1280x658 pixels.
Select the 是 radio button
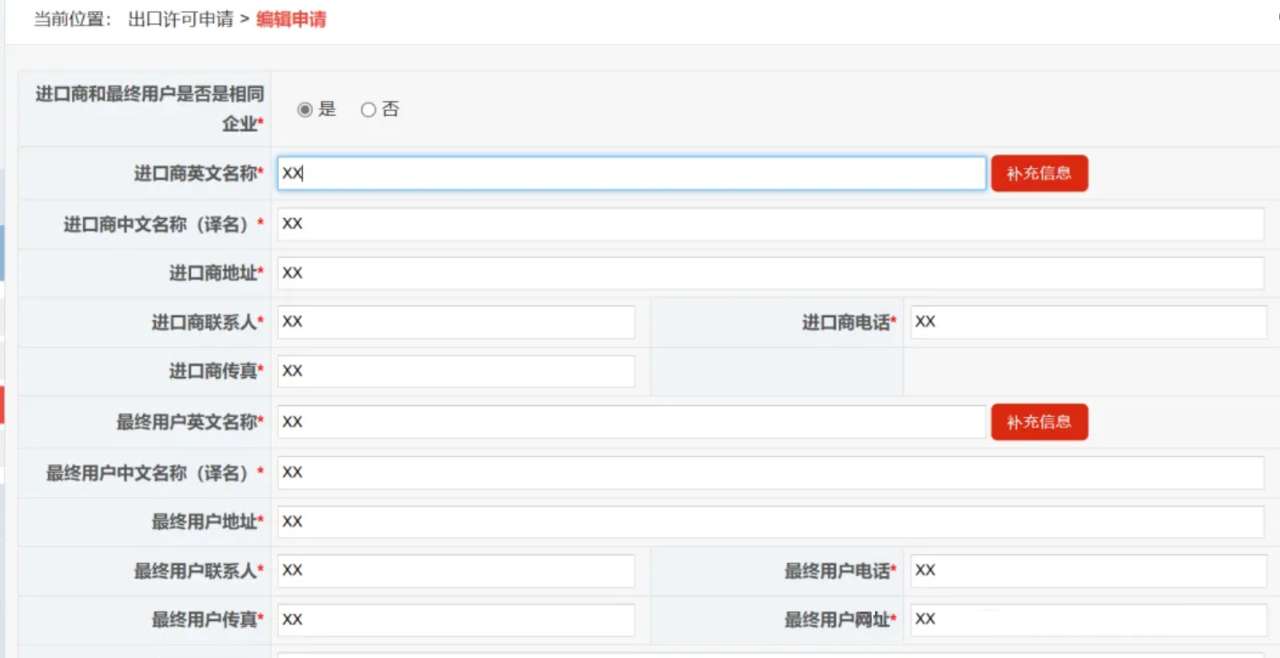305,110
